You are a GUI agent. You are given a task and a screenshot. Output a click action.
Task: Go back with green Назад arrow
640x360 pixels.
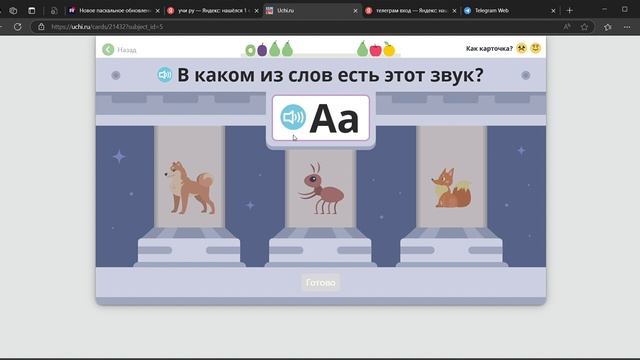[108, 50]
